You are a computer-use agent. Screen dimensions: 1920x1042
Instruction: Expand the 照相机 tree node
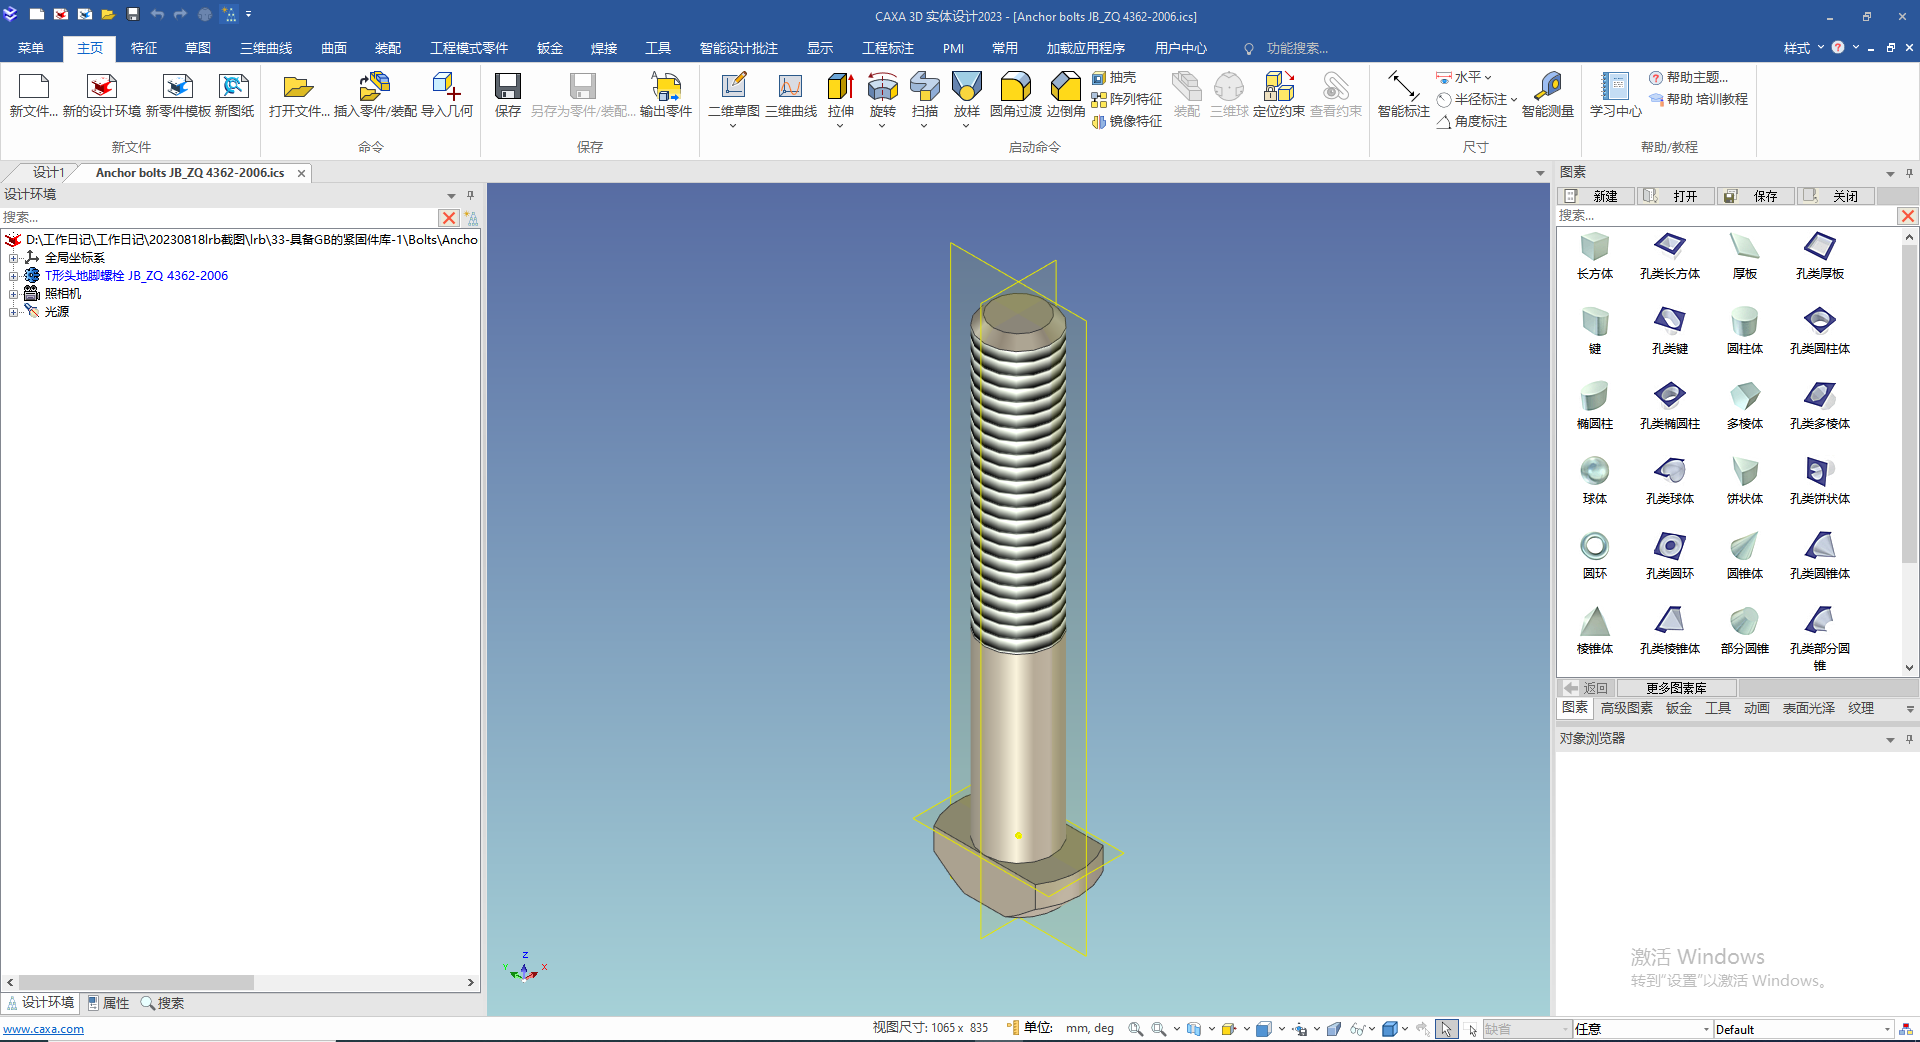14,294
